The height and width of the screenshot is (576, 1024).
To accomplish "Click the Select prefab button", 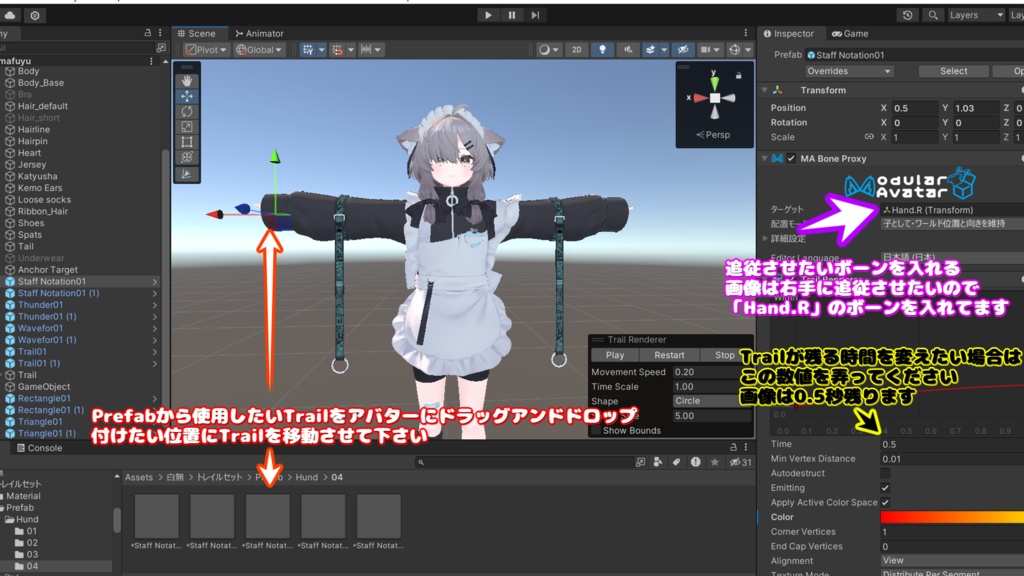I will pos(953,71).
